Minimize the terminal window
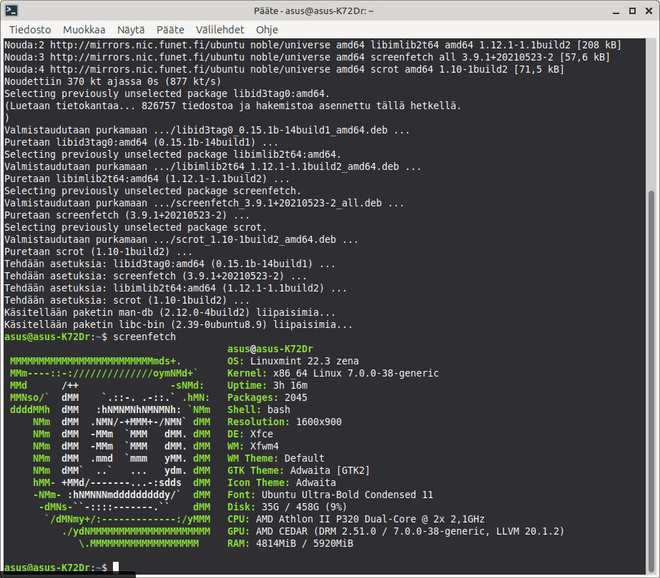 (616, 11)
